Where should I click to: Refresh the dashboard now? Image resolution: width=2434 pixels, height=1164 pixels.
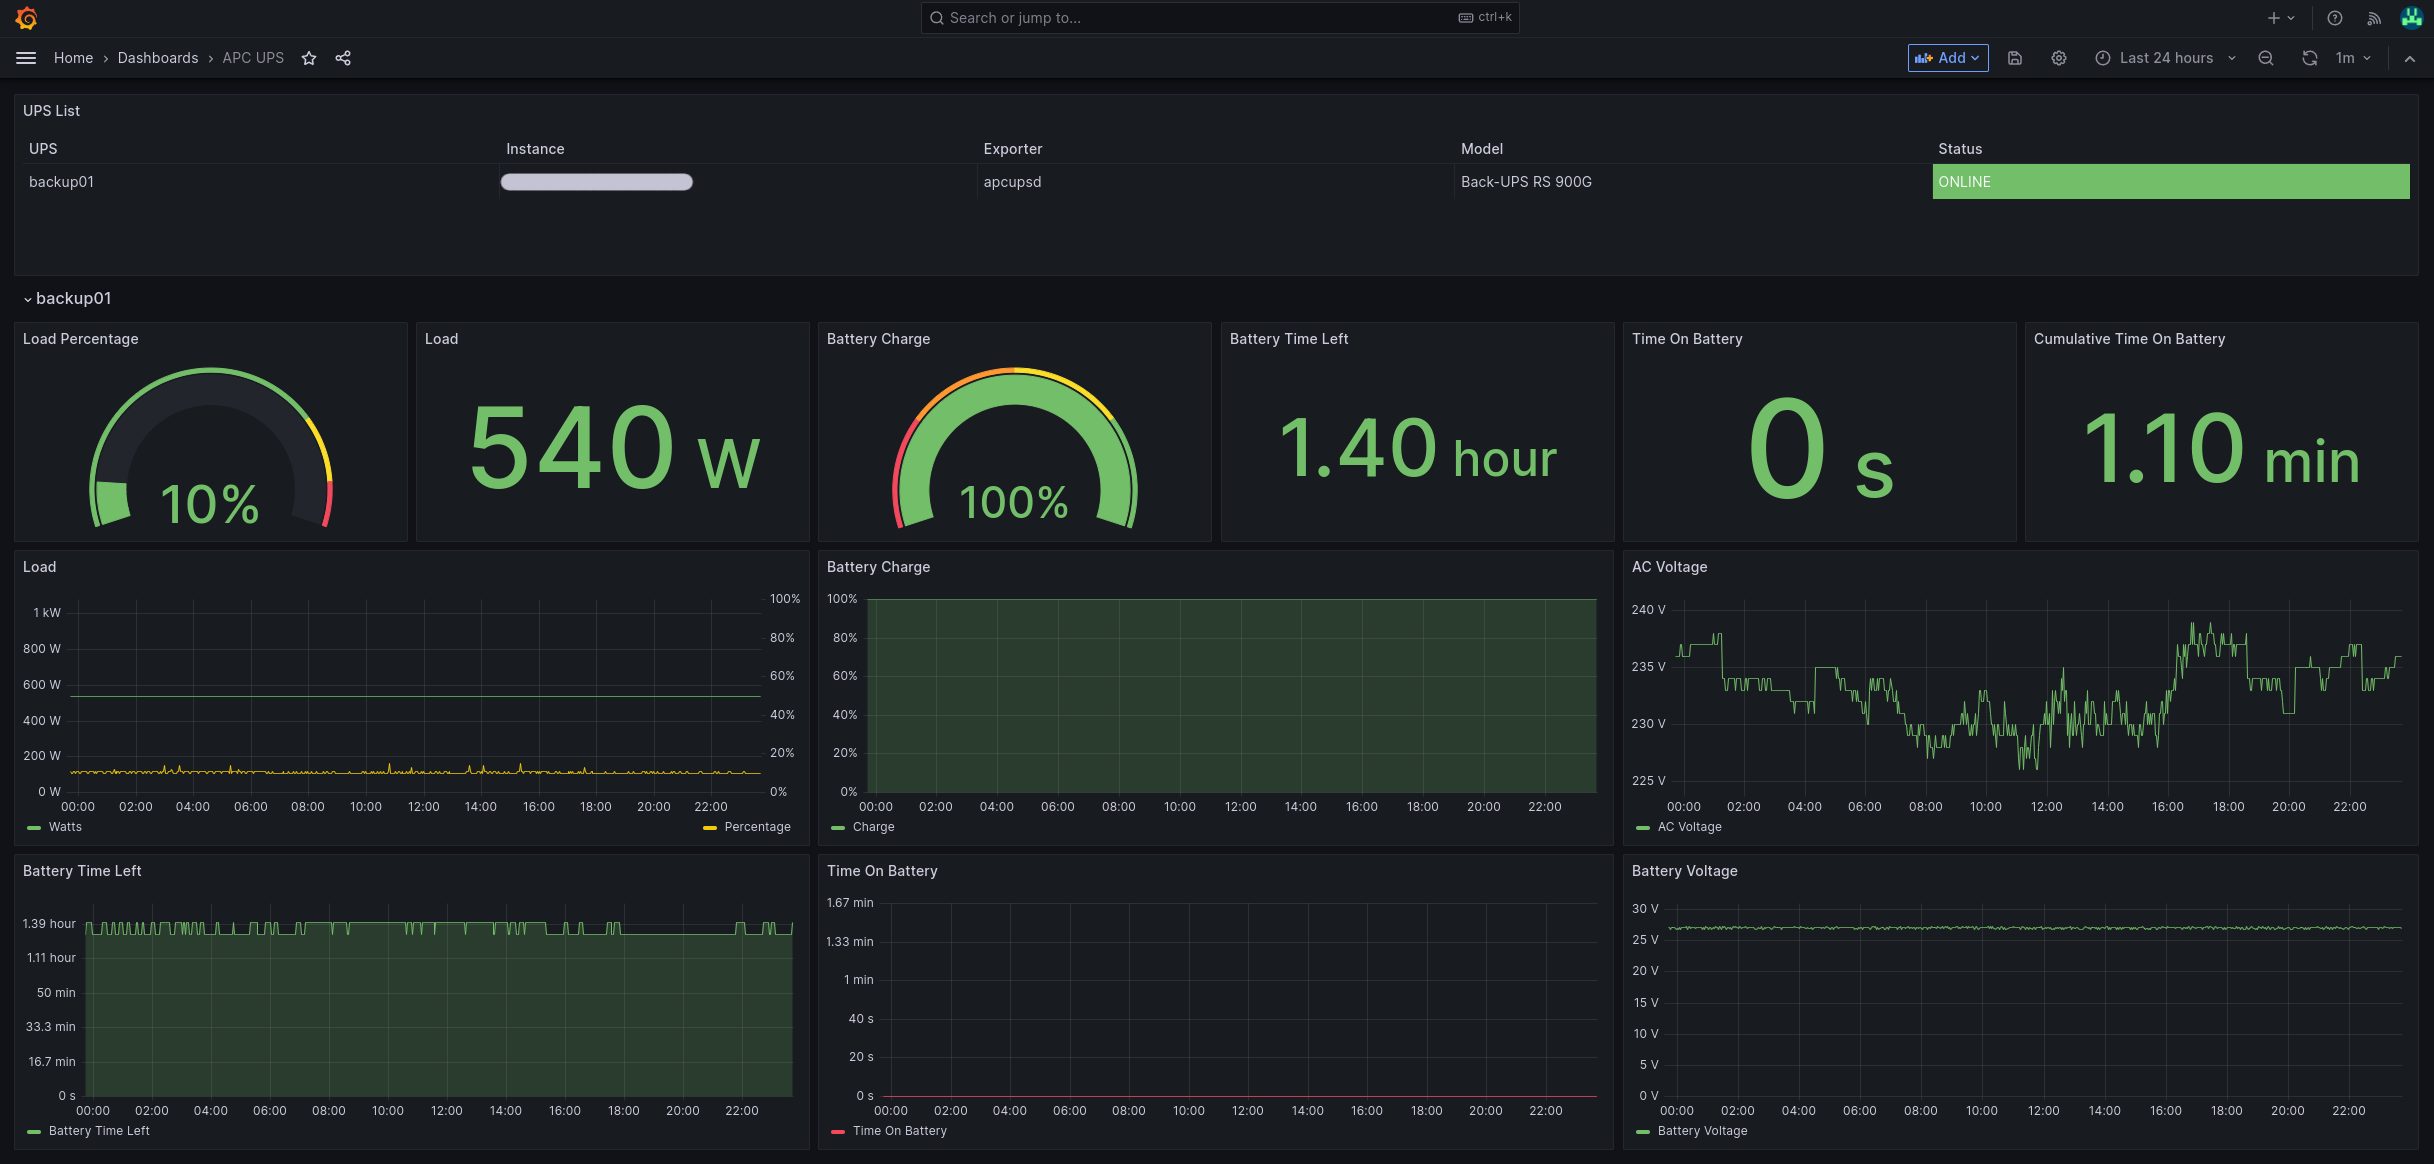(2309, 58)
